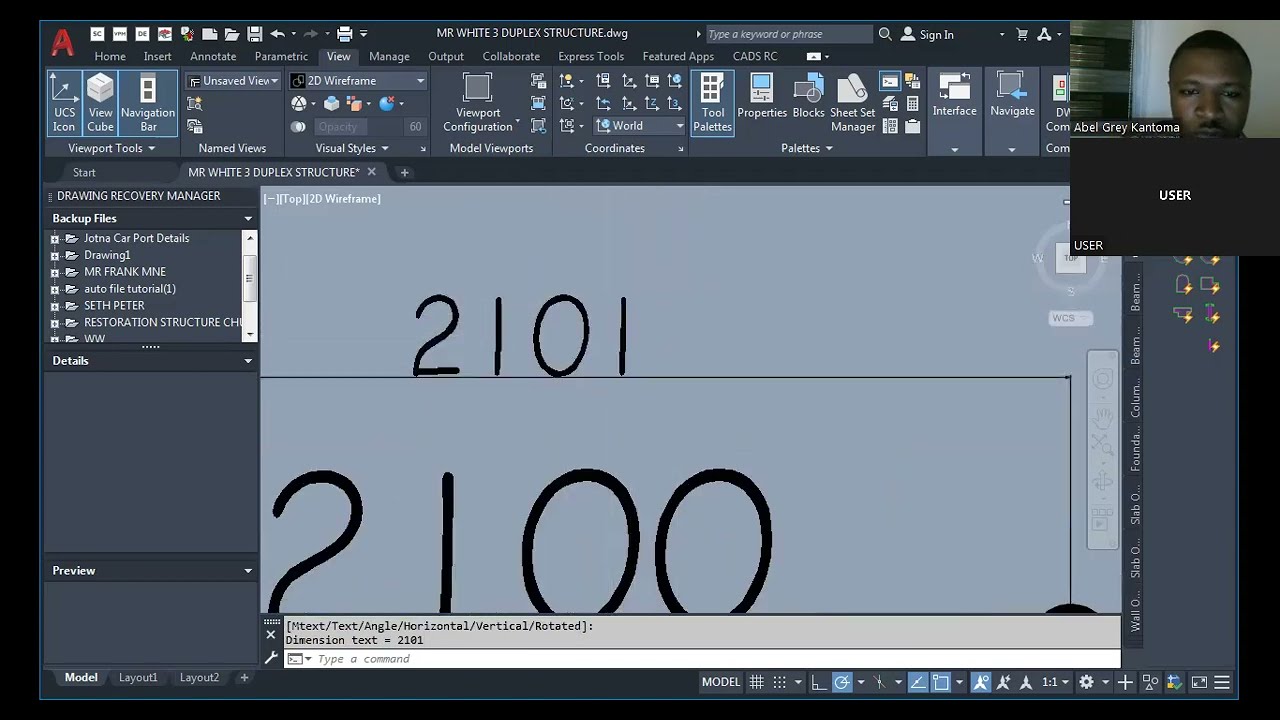Expand the Viewport Tools panel
The image size is (1280, 720).
pos(111,148)
